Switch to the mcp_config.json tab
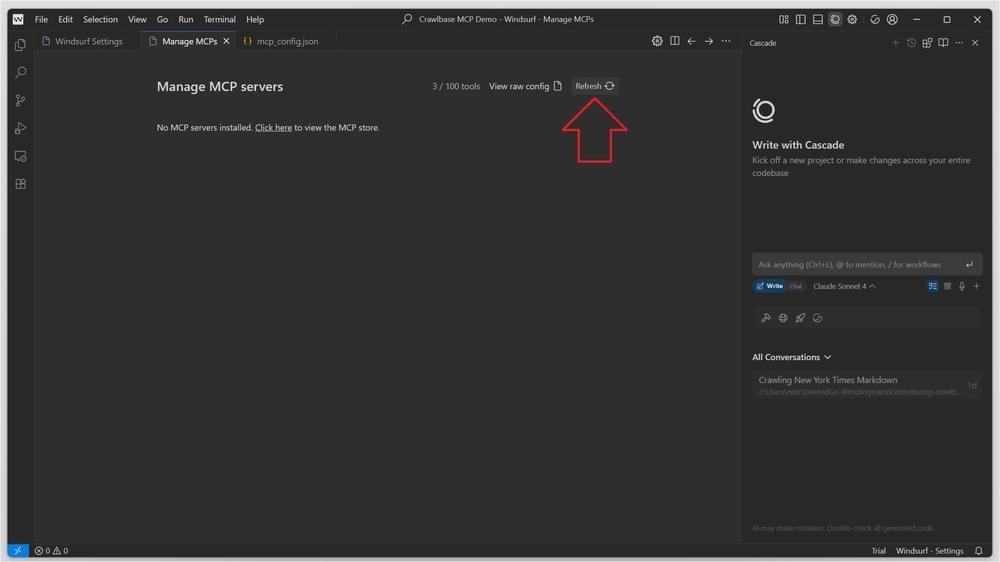The image size is (1000, 562). [286, 41]
